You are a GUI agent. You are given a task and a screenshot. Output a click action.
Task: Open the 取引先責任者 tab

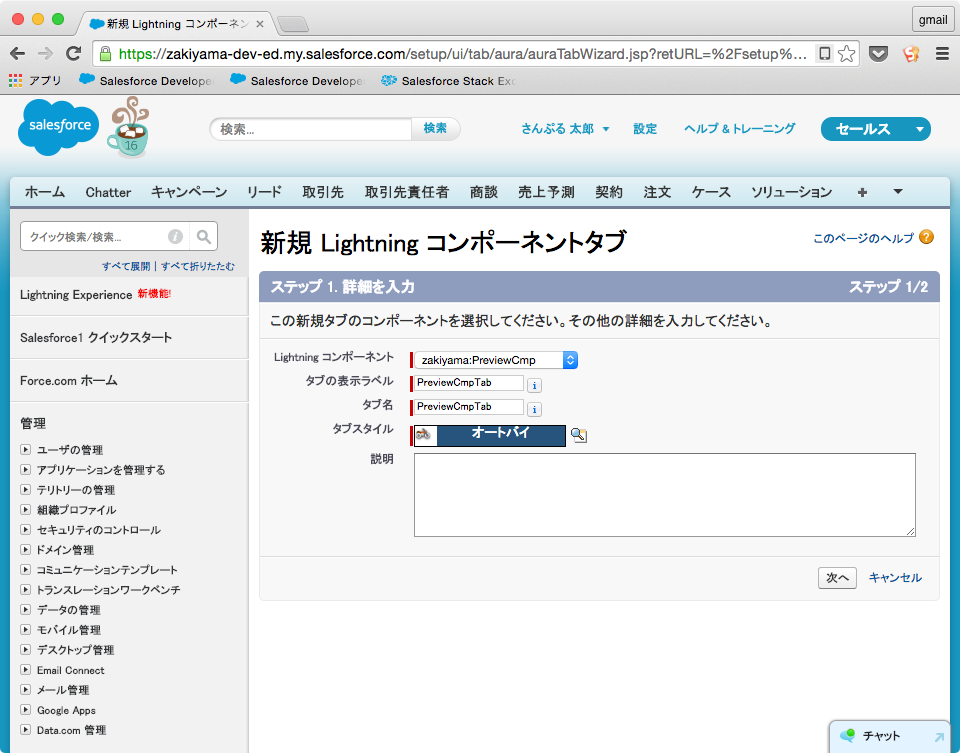point(407,192)
